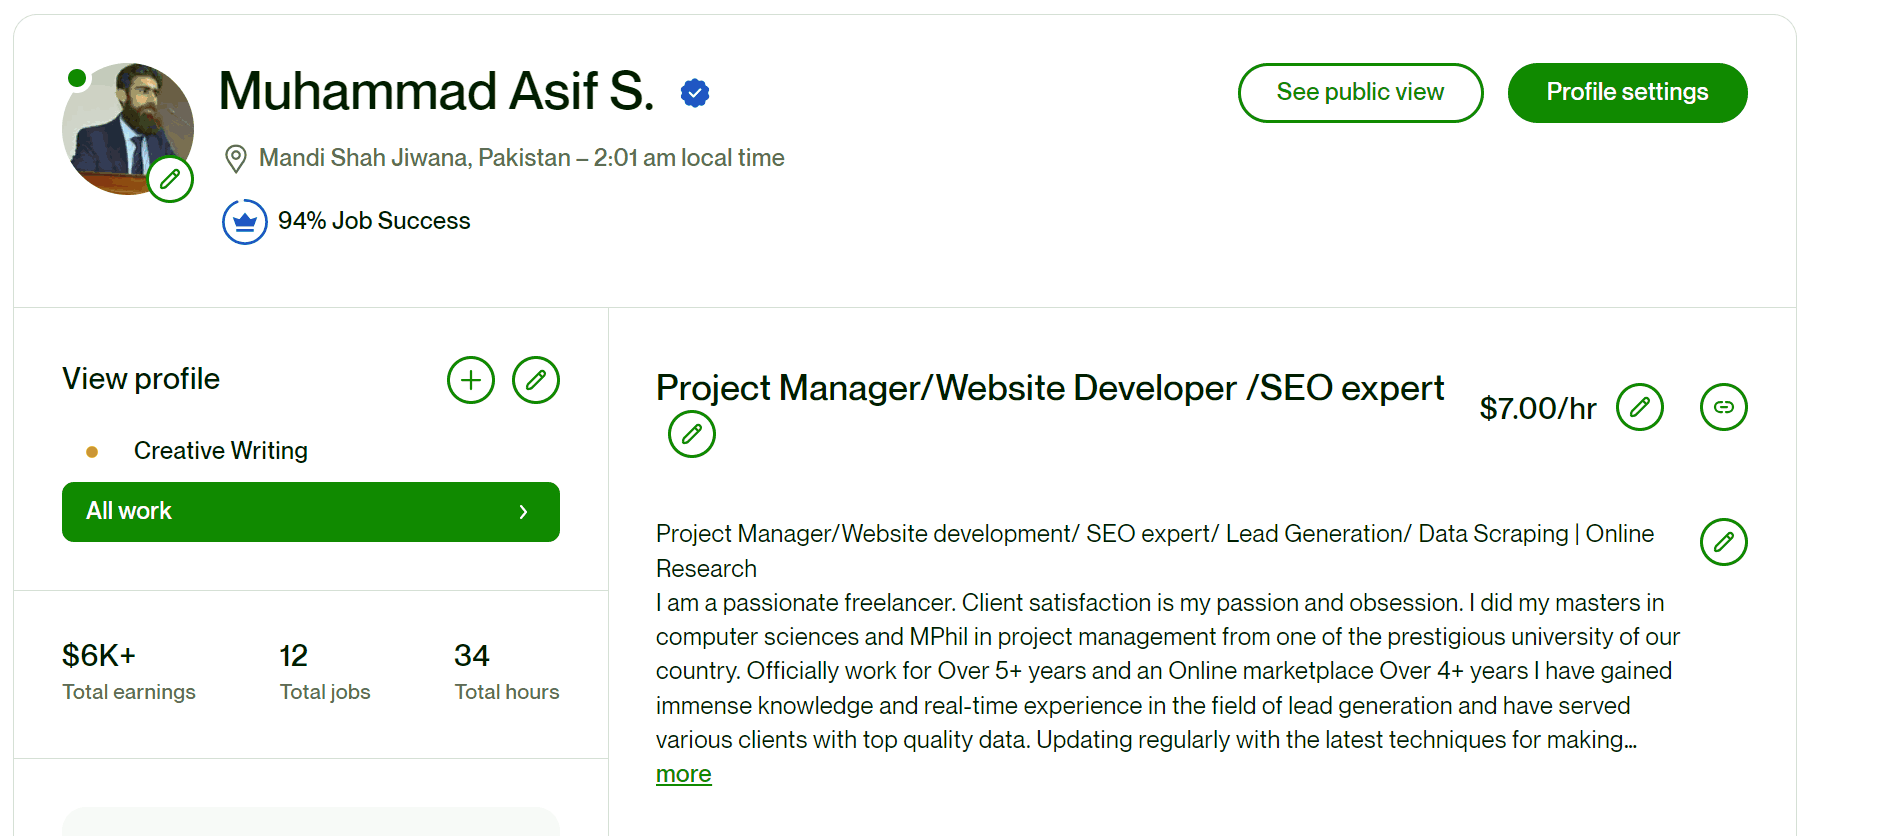Click the name Muhammad Asif S.
The width and height of the screenshot is (1904, 836).
point(436,91)
